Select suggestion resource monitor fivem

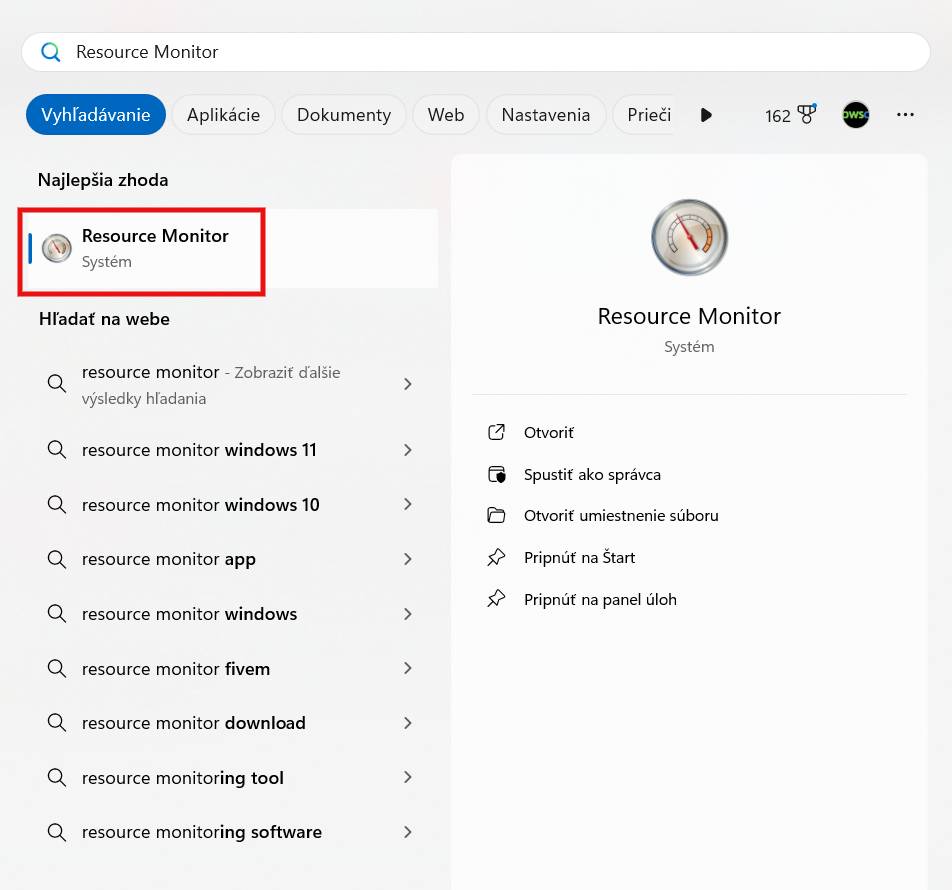231,668
